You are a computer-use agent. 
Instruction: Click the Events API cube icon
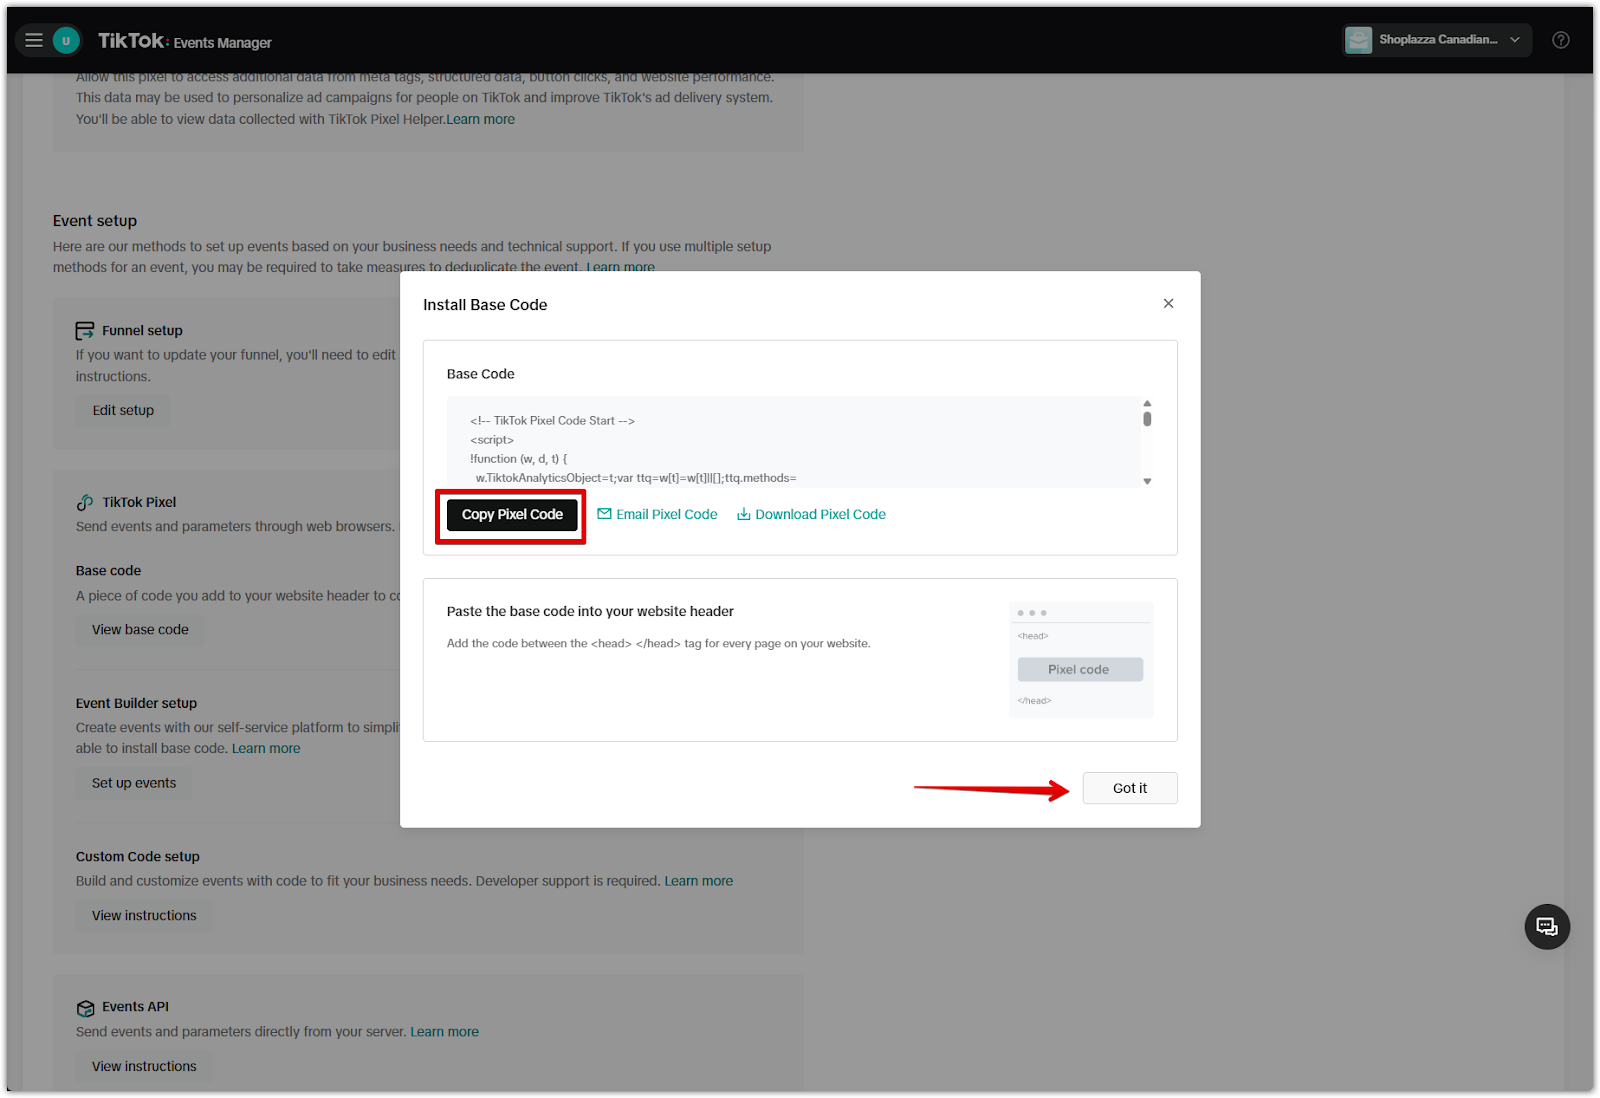(x=85, y=1008)
